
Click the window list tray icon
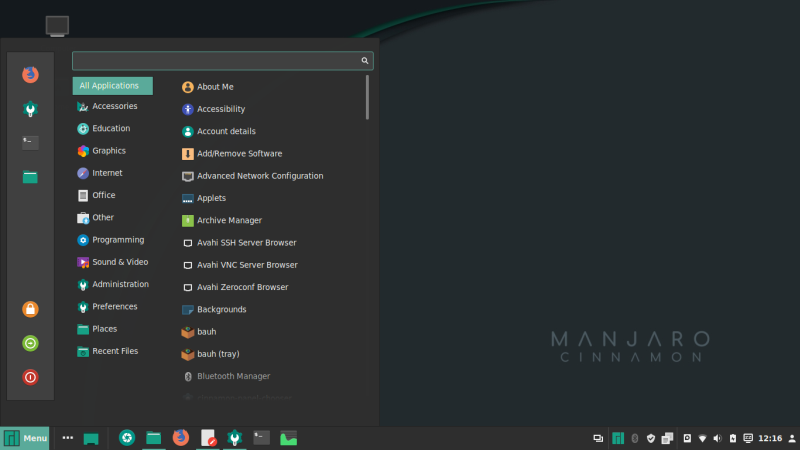tap(598, 438)
